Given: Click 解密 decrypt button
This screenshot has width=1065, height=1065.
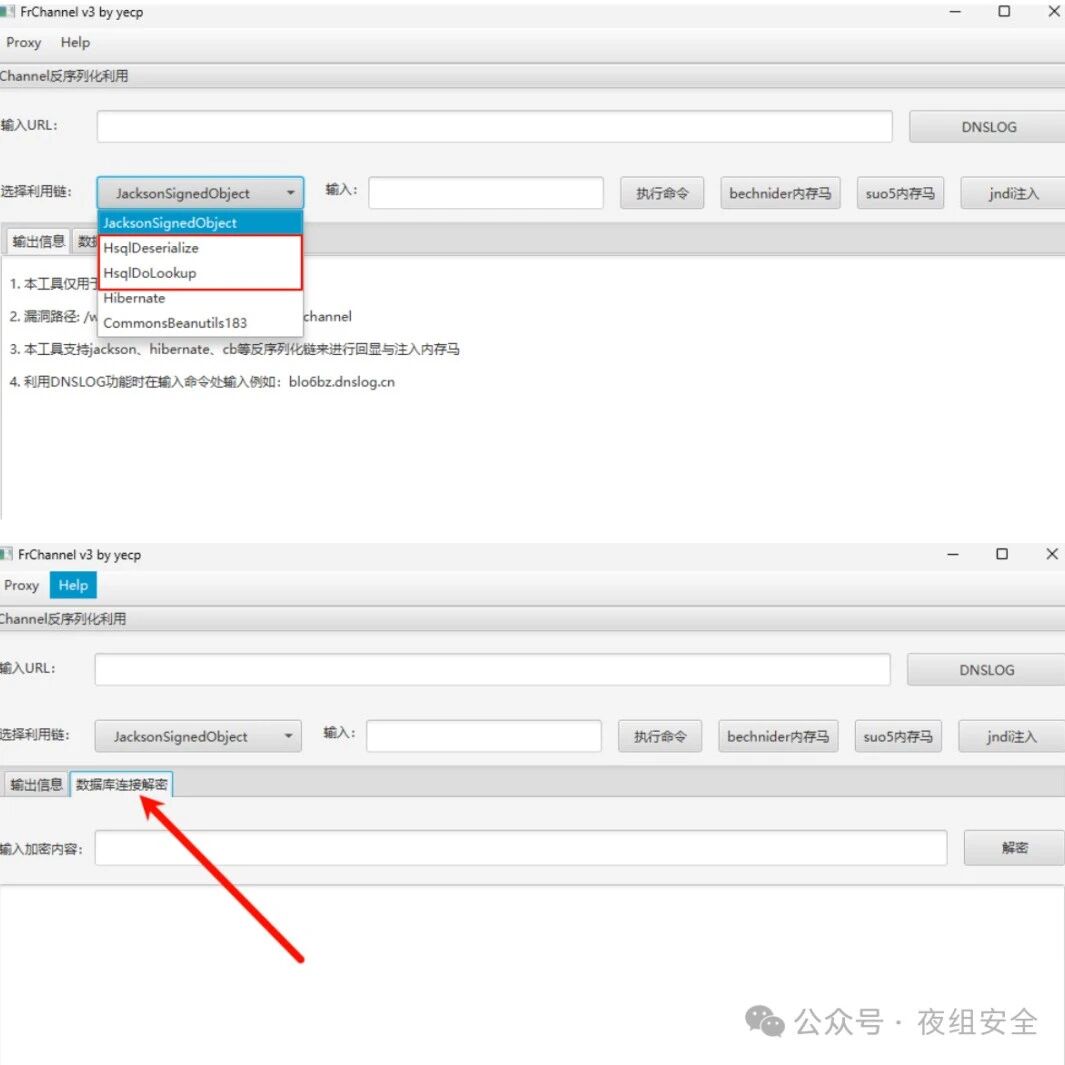Looking at the screenshot, I should (x=1014, y=848).
